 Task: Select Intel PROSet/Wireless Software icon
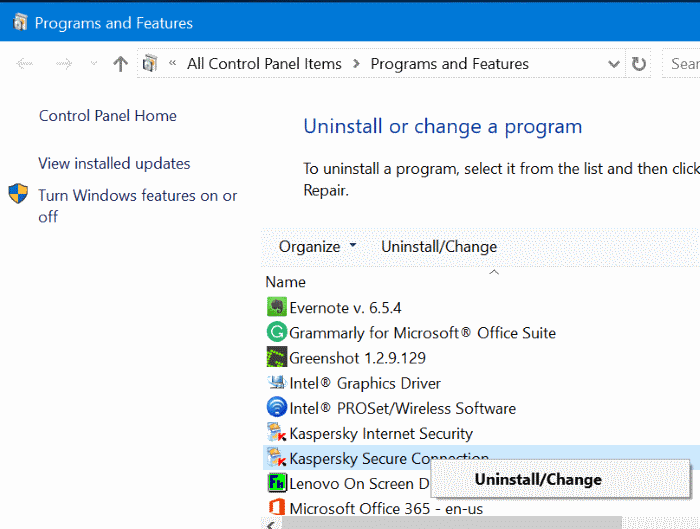(x=277, y=408)
